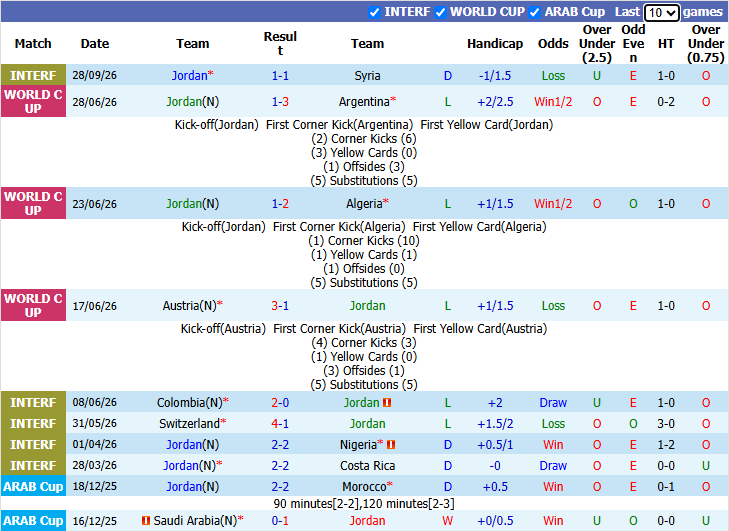Image resolution: width=729 pixels, height=531 pixels.
Task: Click the date 08/06/26
Action: pos(94,403)
